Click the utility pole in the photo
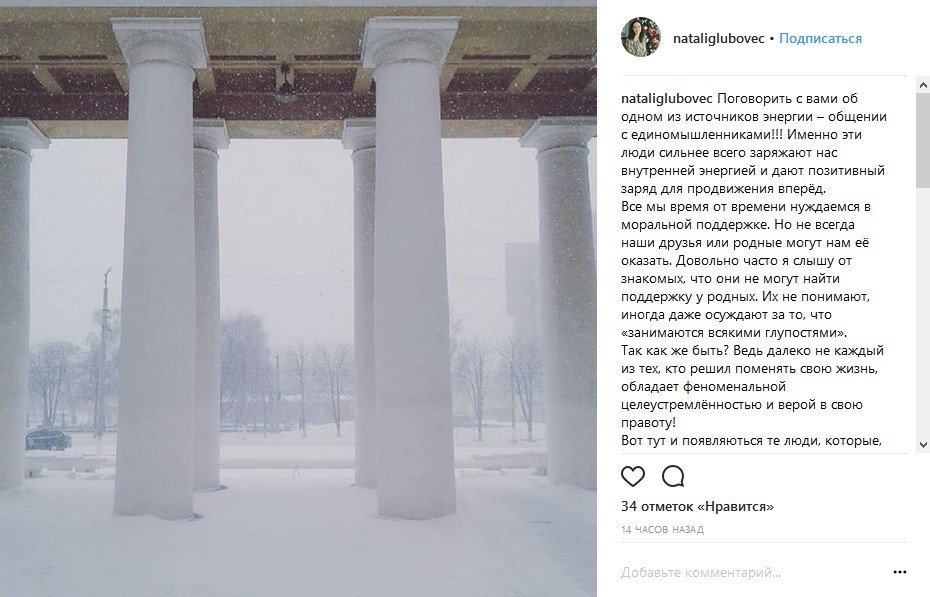 click(104, 350)
